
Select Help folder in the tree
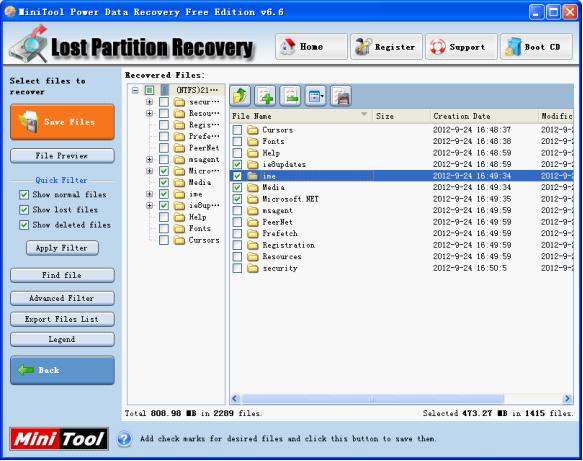197,217
